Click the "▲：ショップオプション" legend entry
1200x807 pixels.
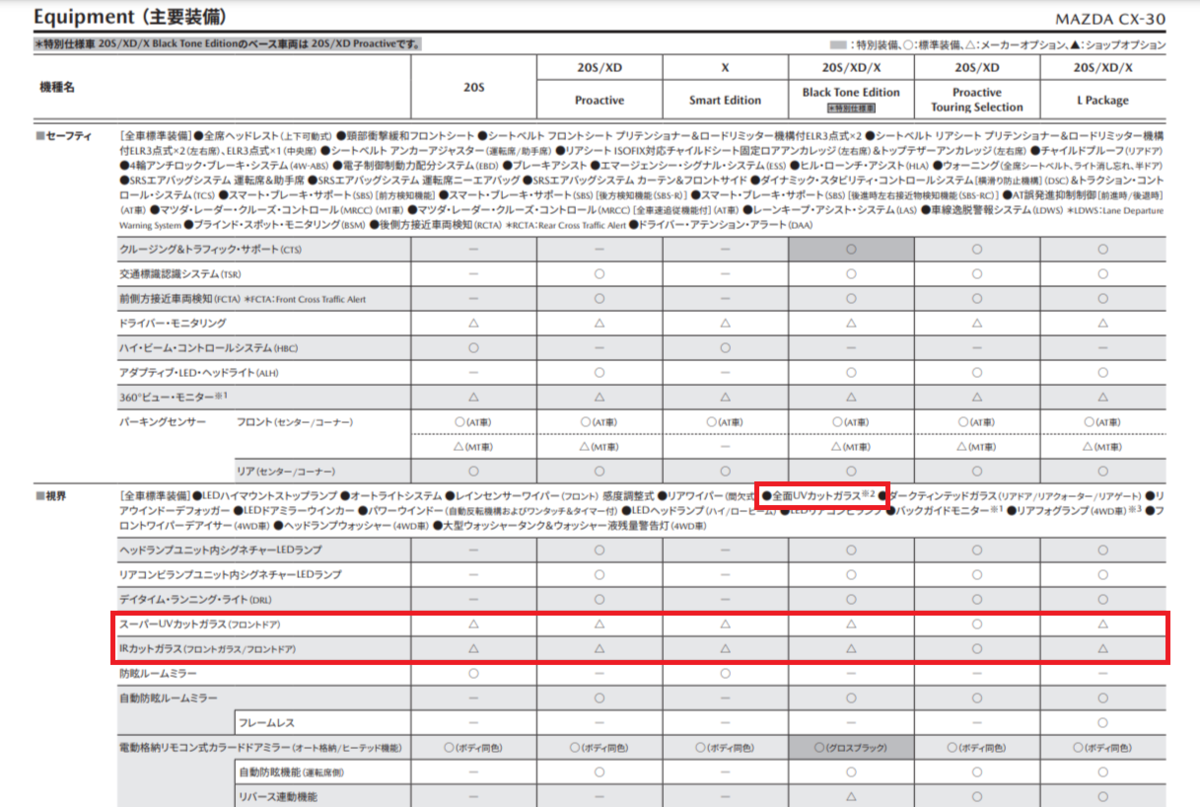pyautogui.click(x=1116, y=45)
